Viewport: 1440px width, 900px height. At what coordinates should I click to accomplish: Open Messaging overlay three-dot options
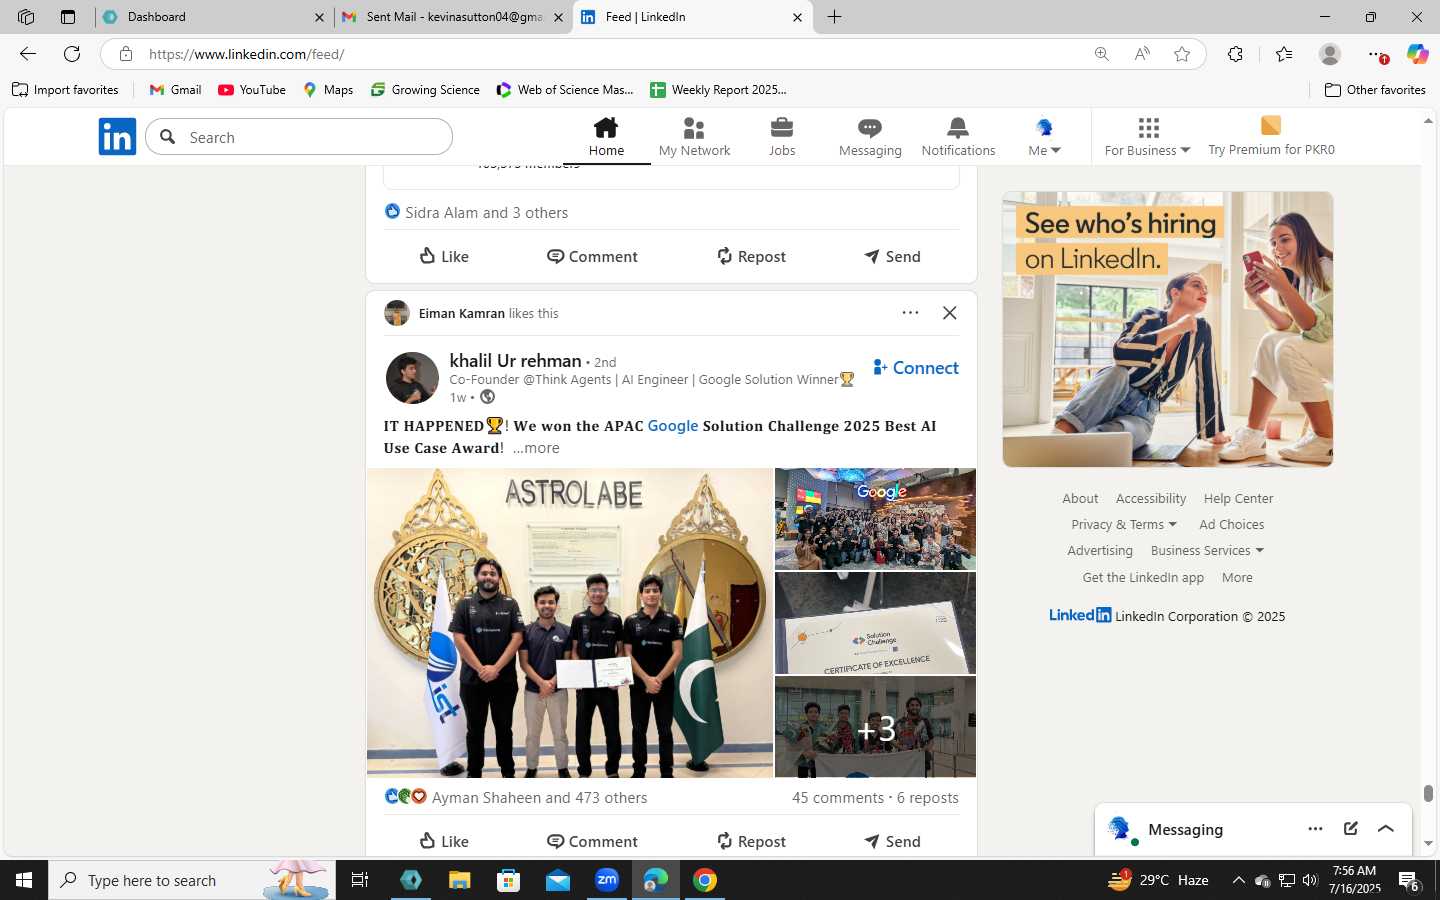click(x=1315, y=828)
